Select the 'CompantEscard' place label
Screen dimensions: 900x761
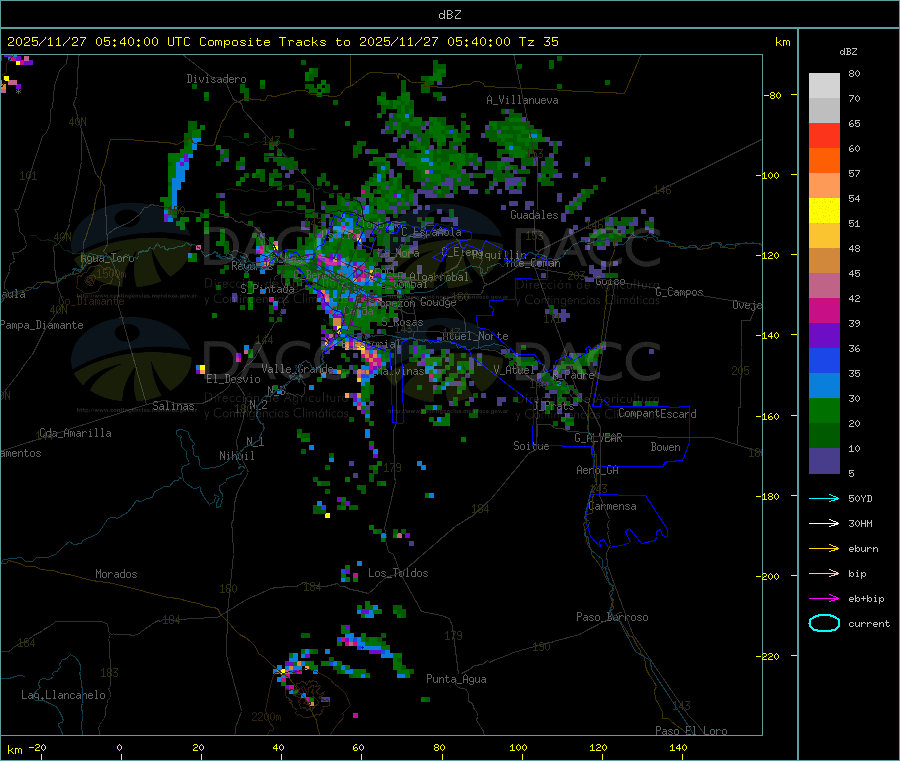click(657, 413)
